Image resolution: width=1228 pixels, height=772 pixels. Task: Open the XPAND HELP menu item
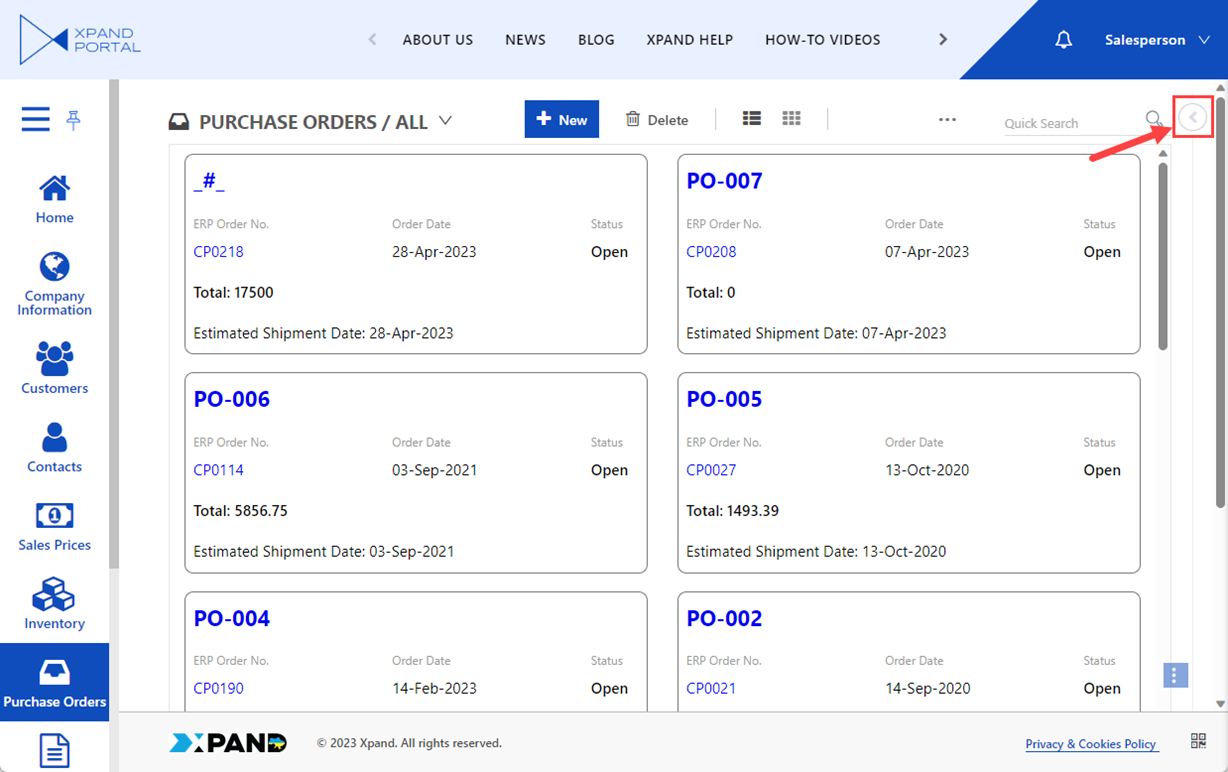pos(689,40)
